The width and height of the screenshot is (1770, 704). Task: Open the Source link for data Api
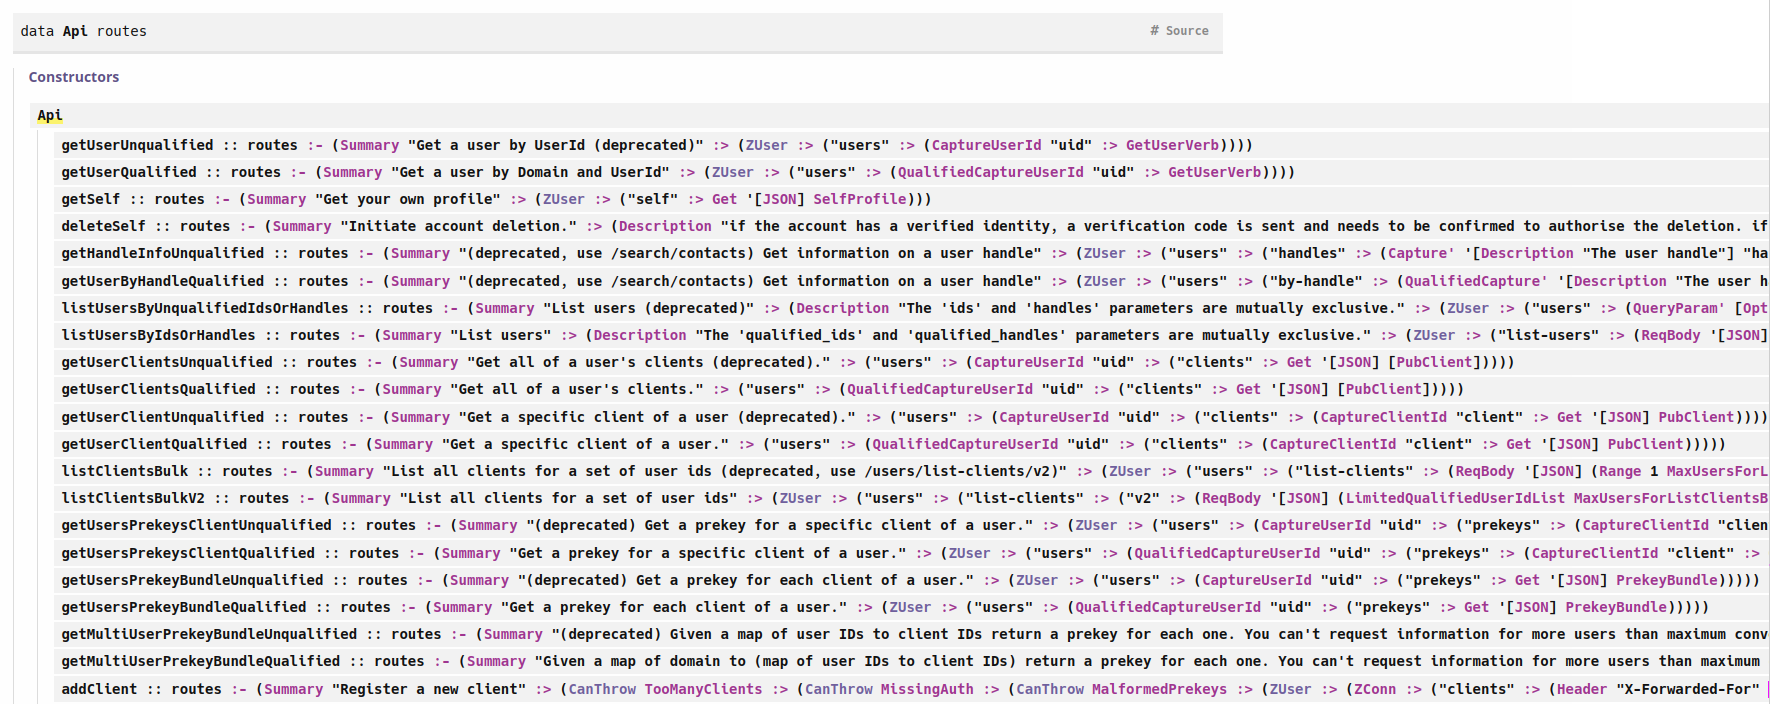(x=1187, y=31)
